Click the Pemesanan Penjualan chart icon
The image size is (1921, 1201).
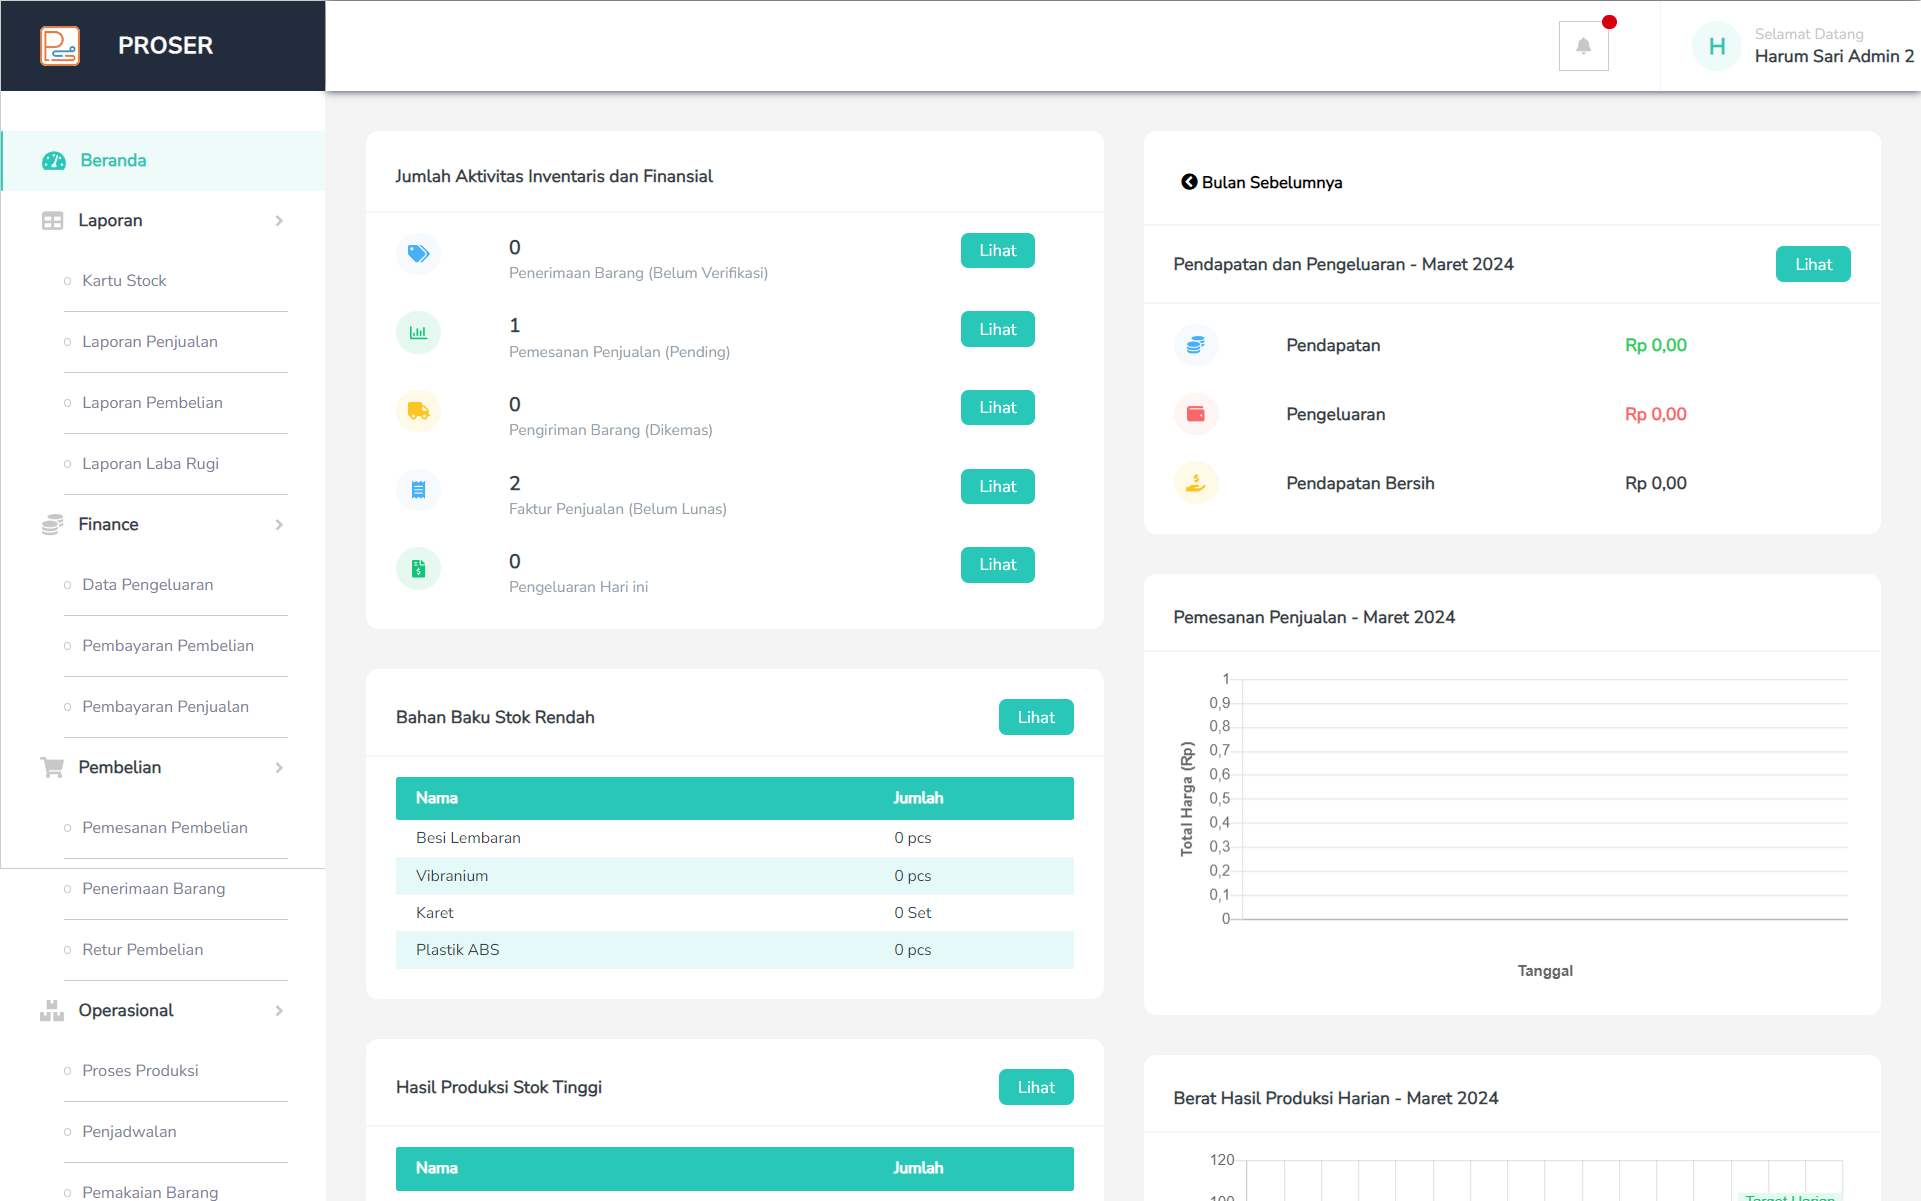click(418, 332)
